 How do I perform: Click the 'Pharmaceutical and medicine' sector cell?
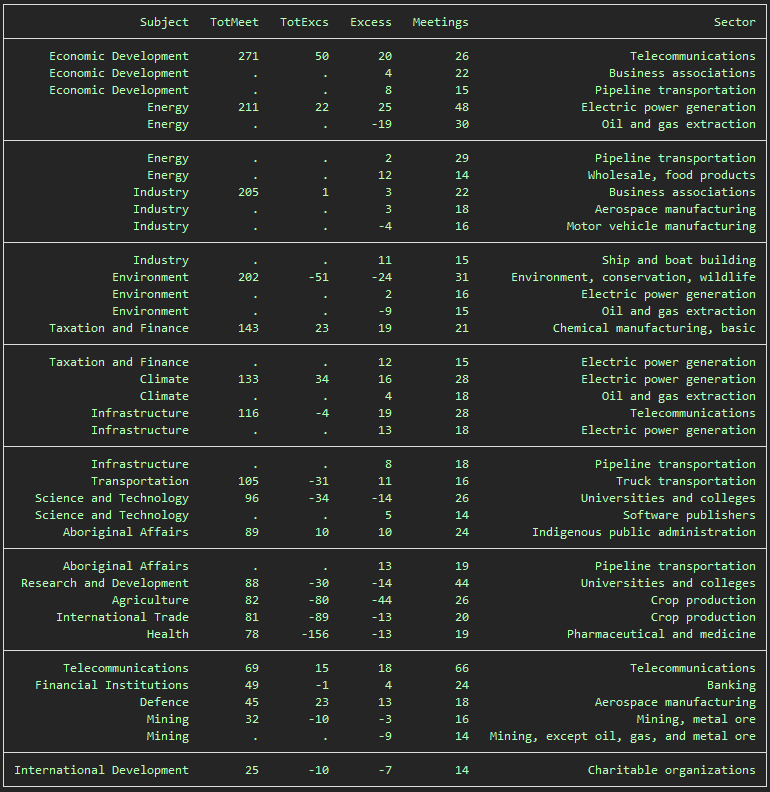coord(661,634)
